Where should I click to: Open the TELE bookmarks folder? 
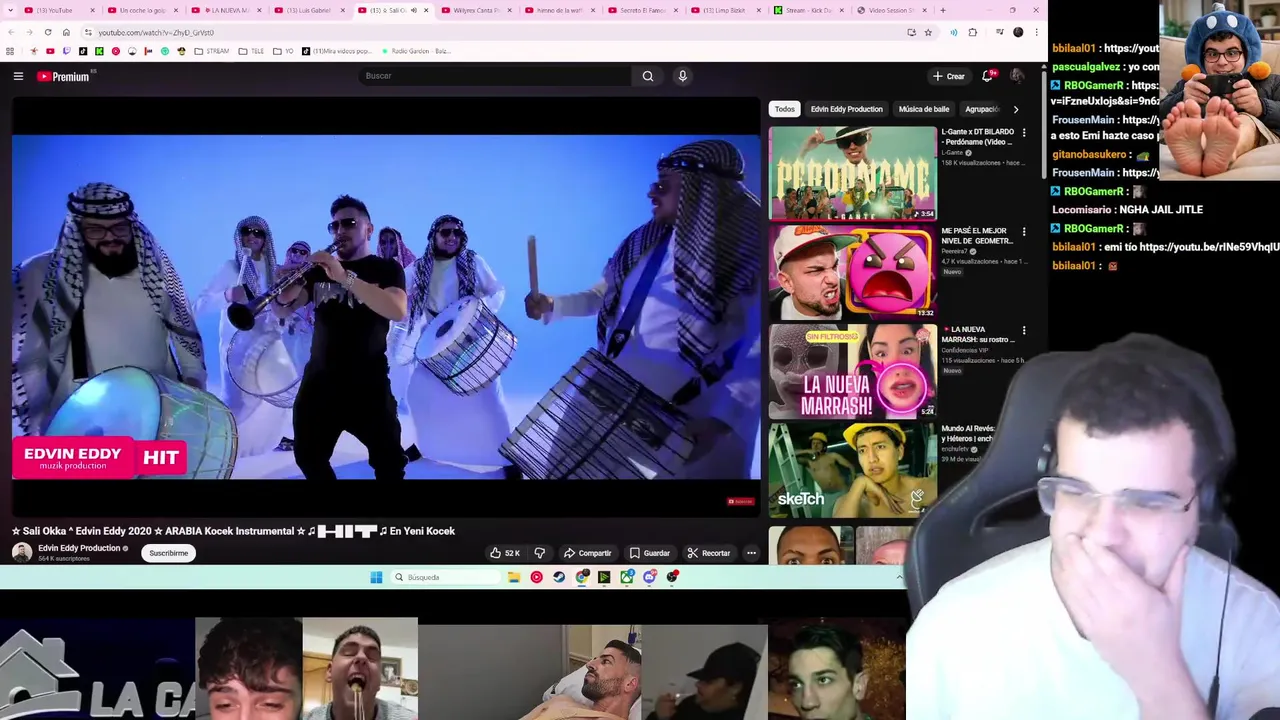click(251, 51)
